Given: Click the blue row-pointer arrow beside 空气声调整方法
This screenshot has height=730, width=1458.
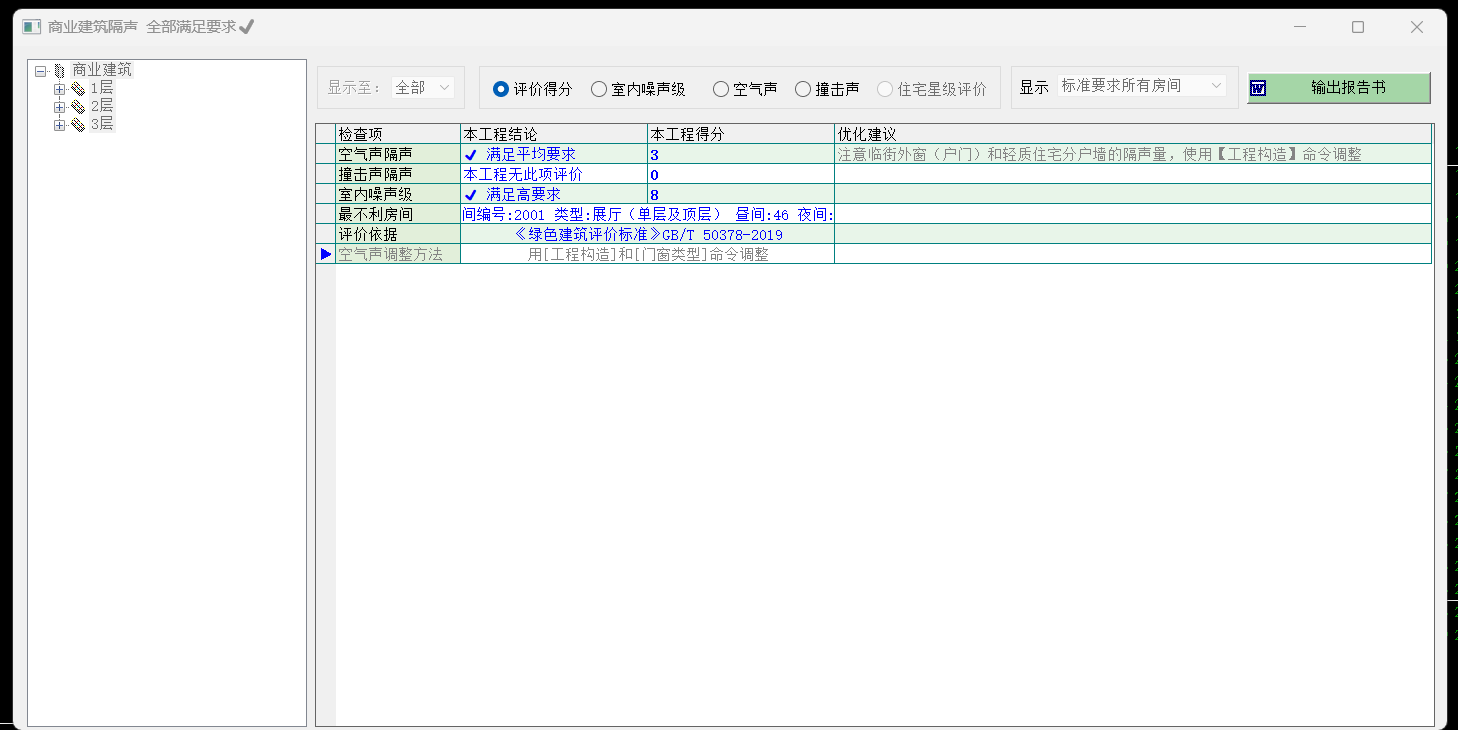Looking at the screenshot, I should pyautogui.click(x=325, y=254).
